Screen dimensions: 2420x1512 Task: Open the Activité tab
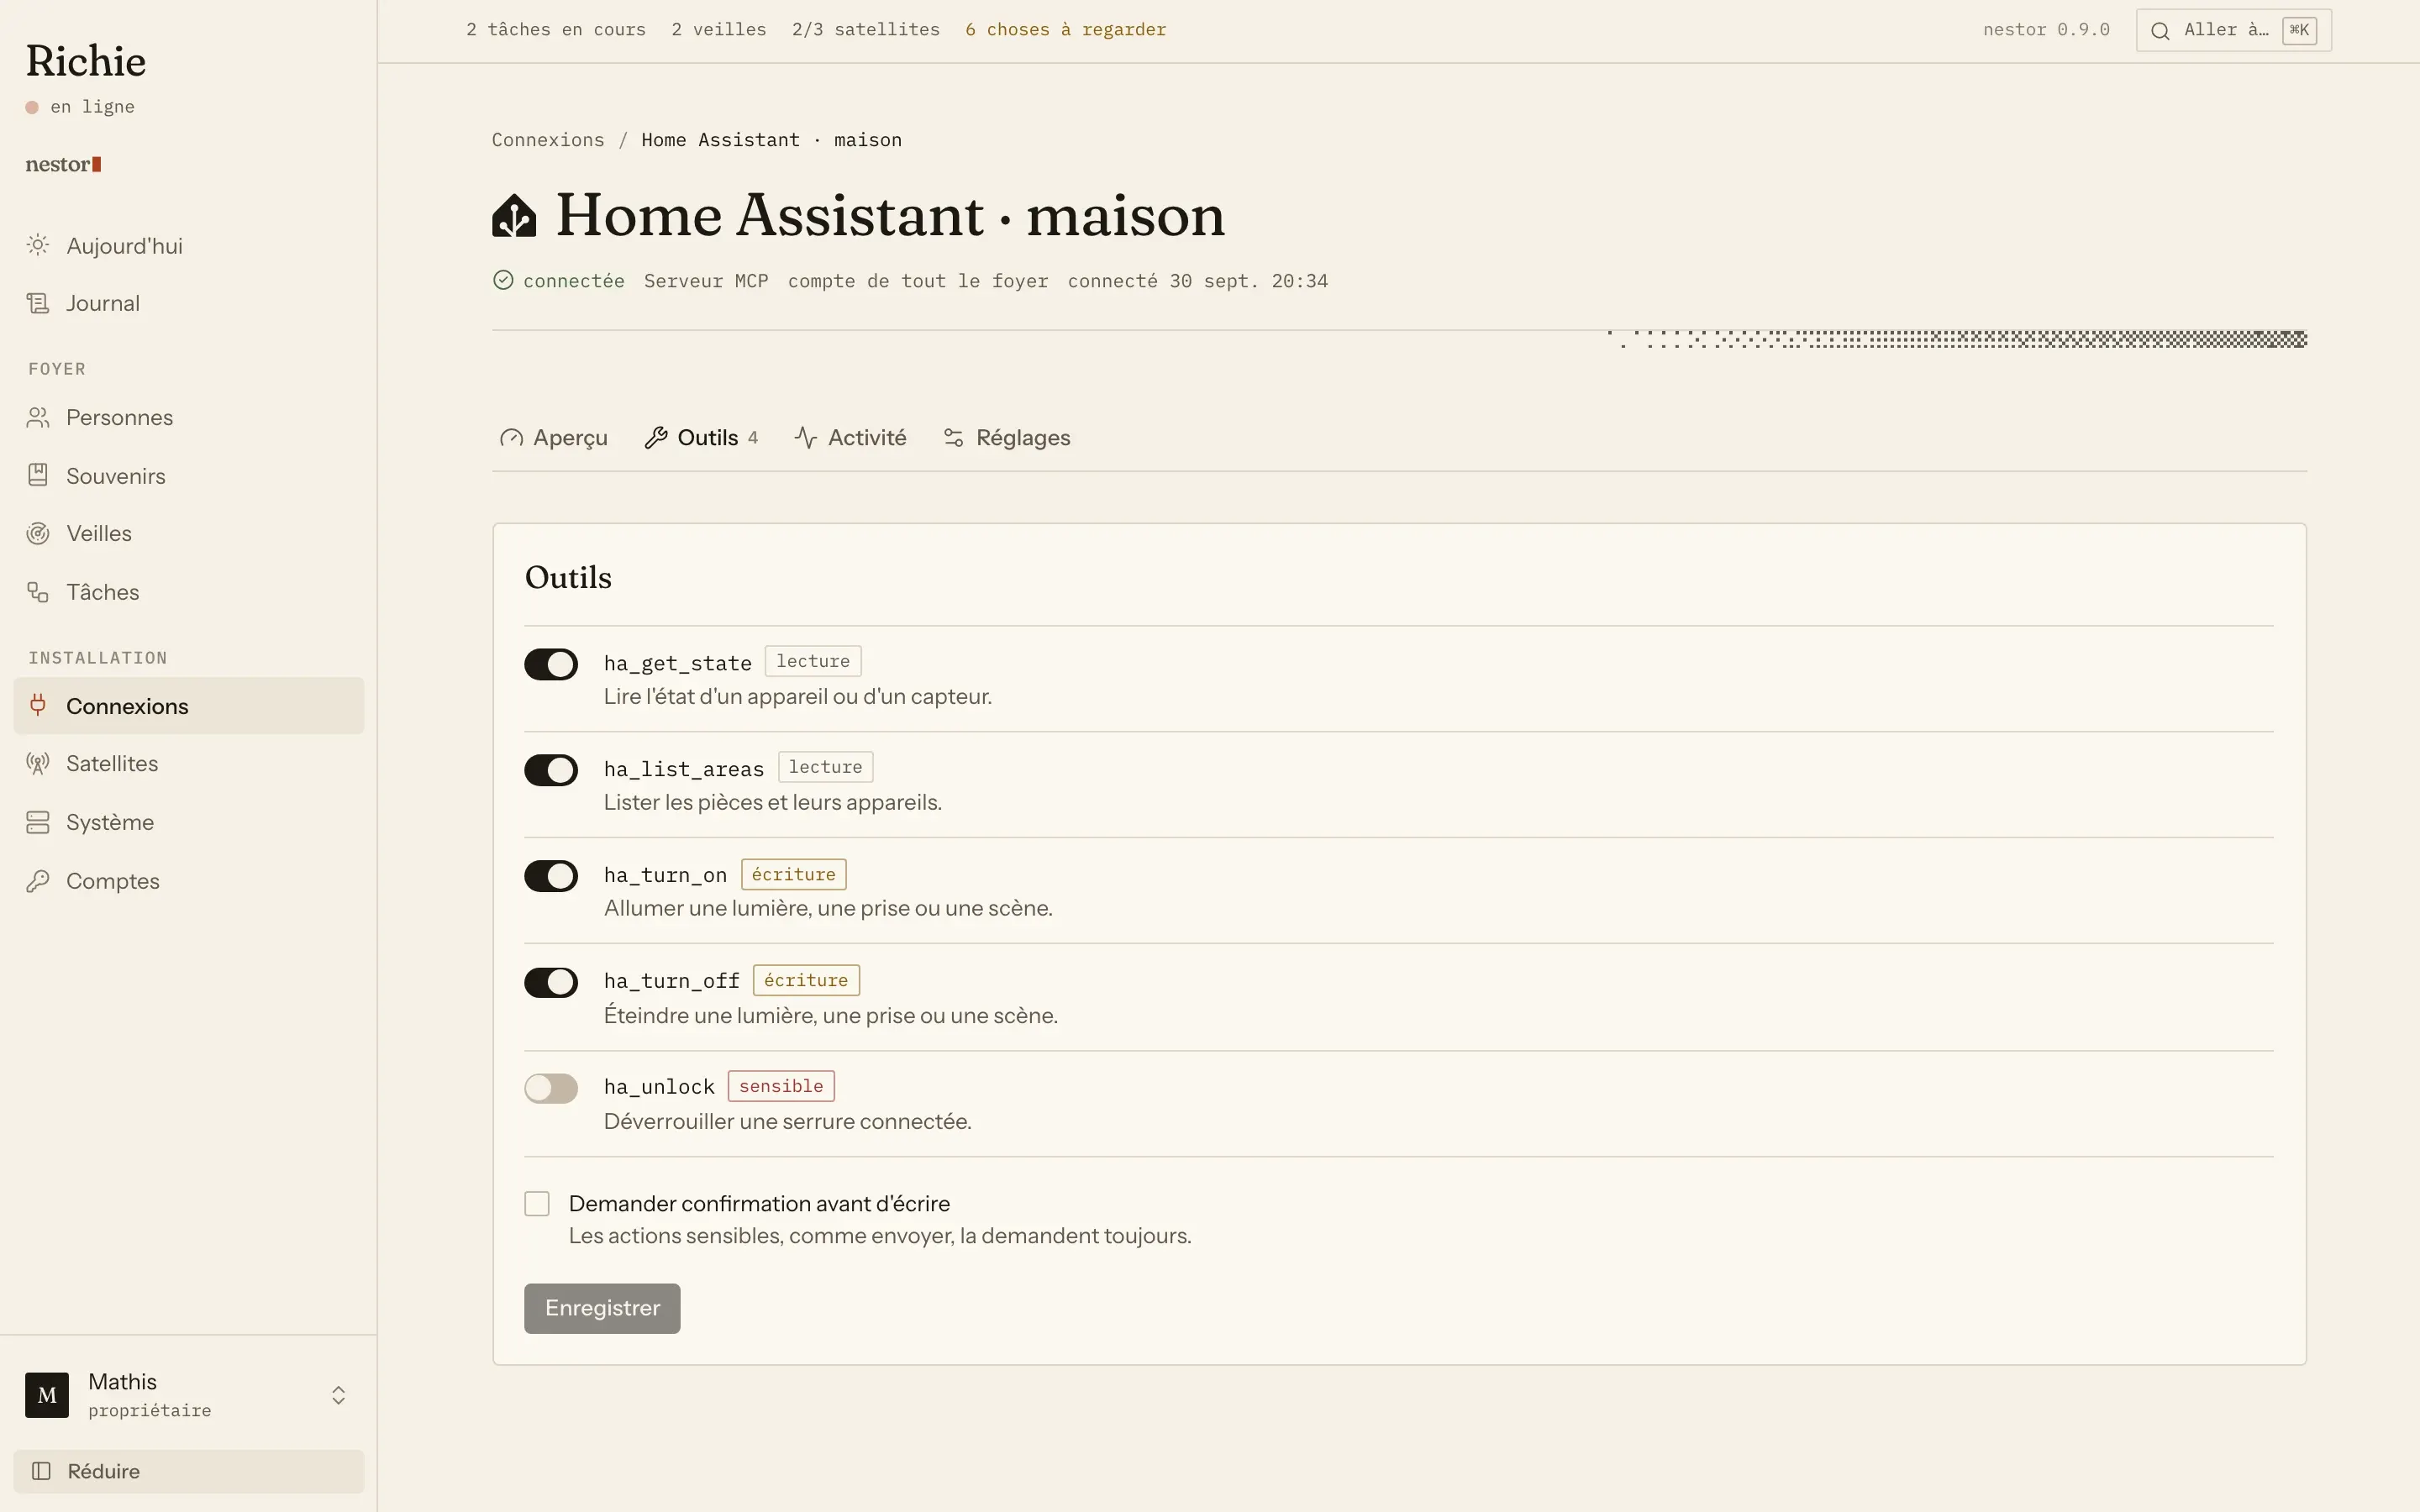point(850,438)
